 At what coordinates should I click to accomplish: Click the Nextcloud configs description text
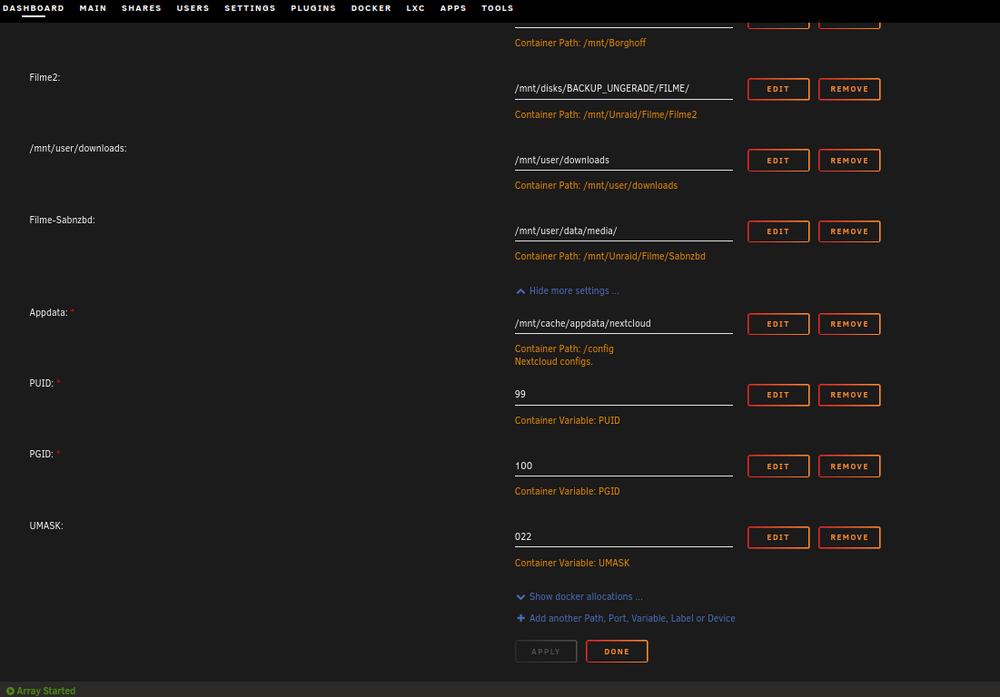click(x=554, y=362)
